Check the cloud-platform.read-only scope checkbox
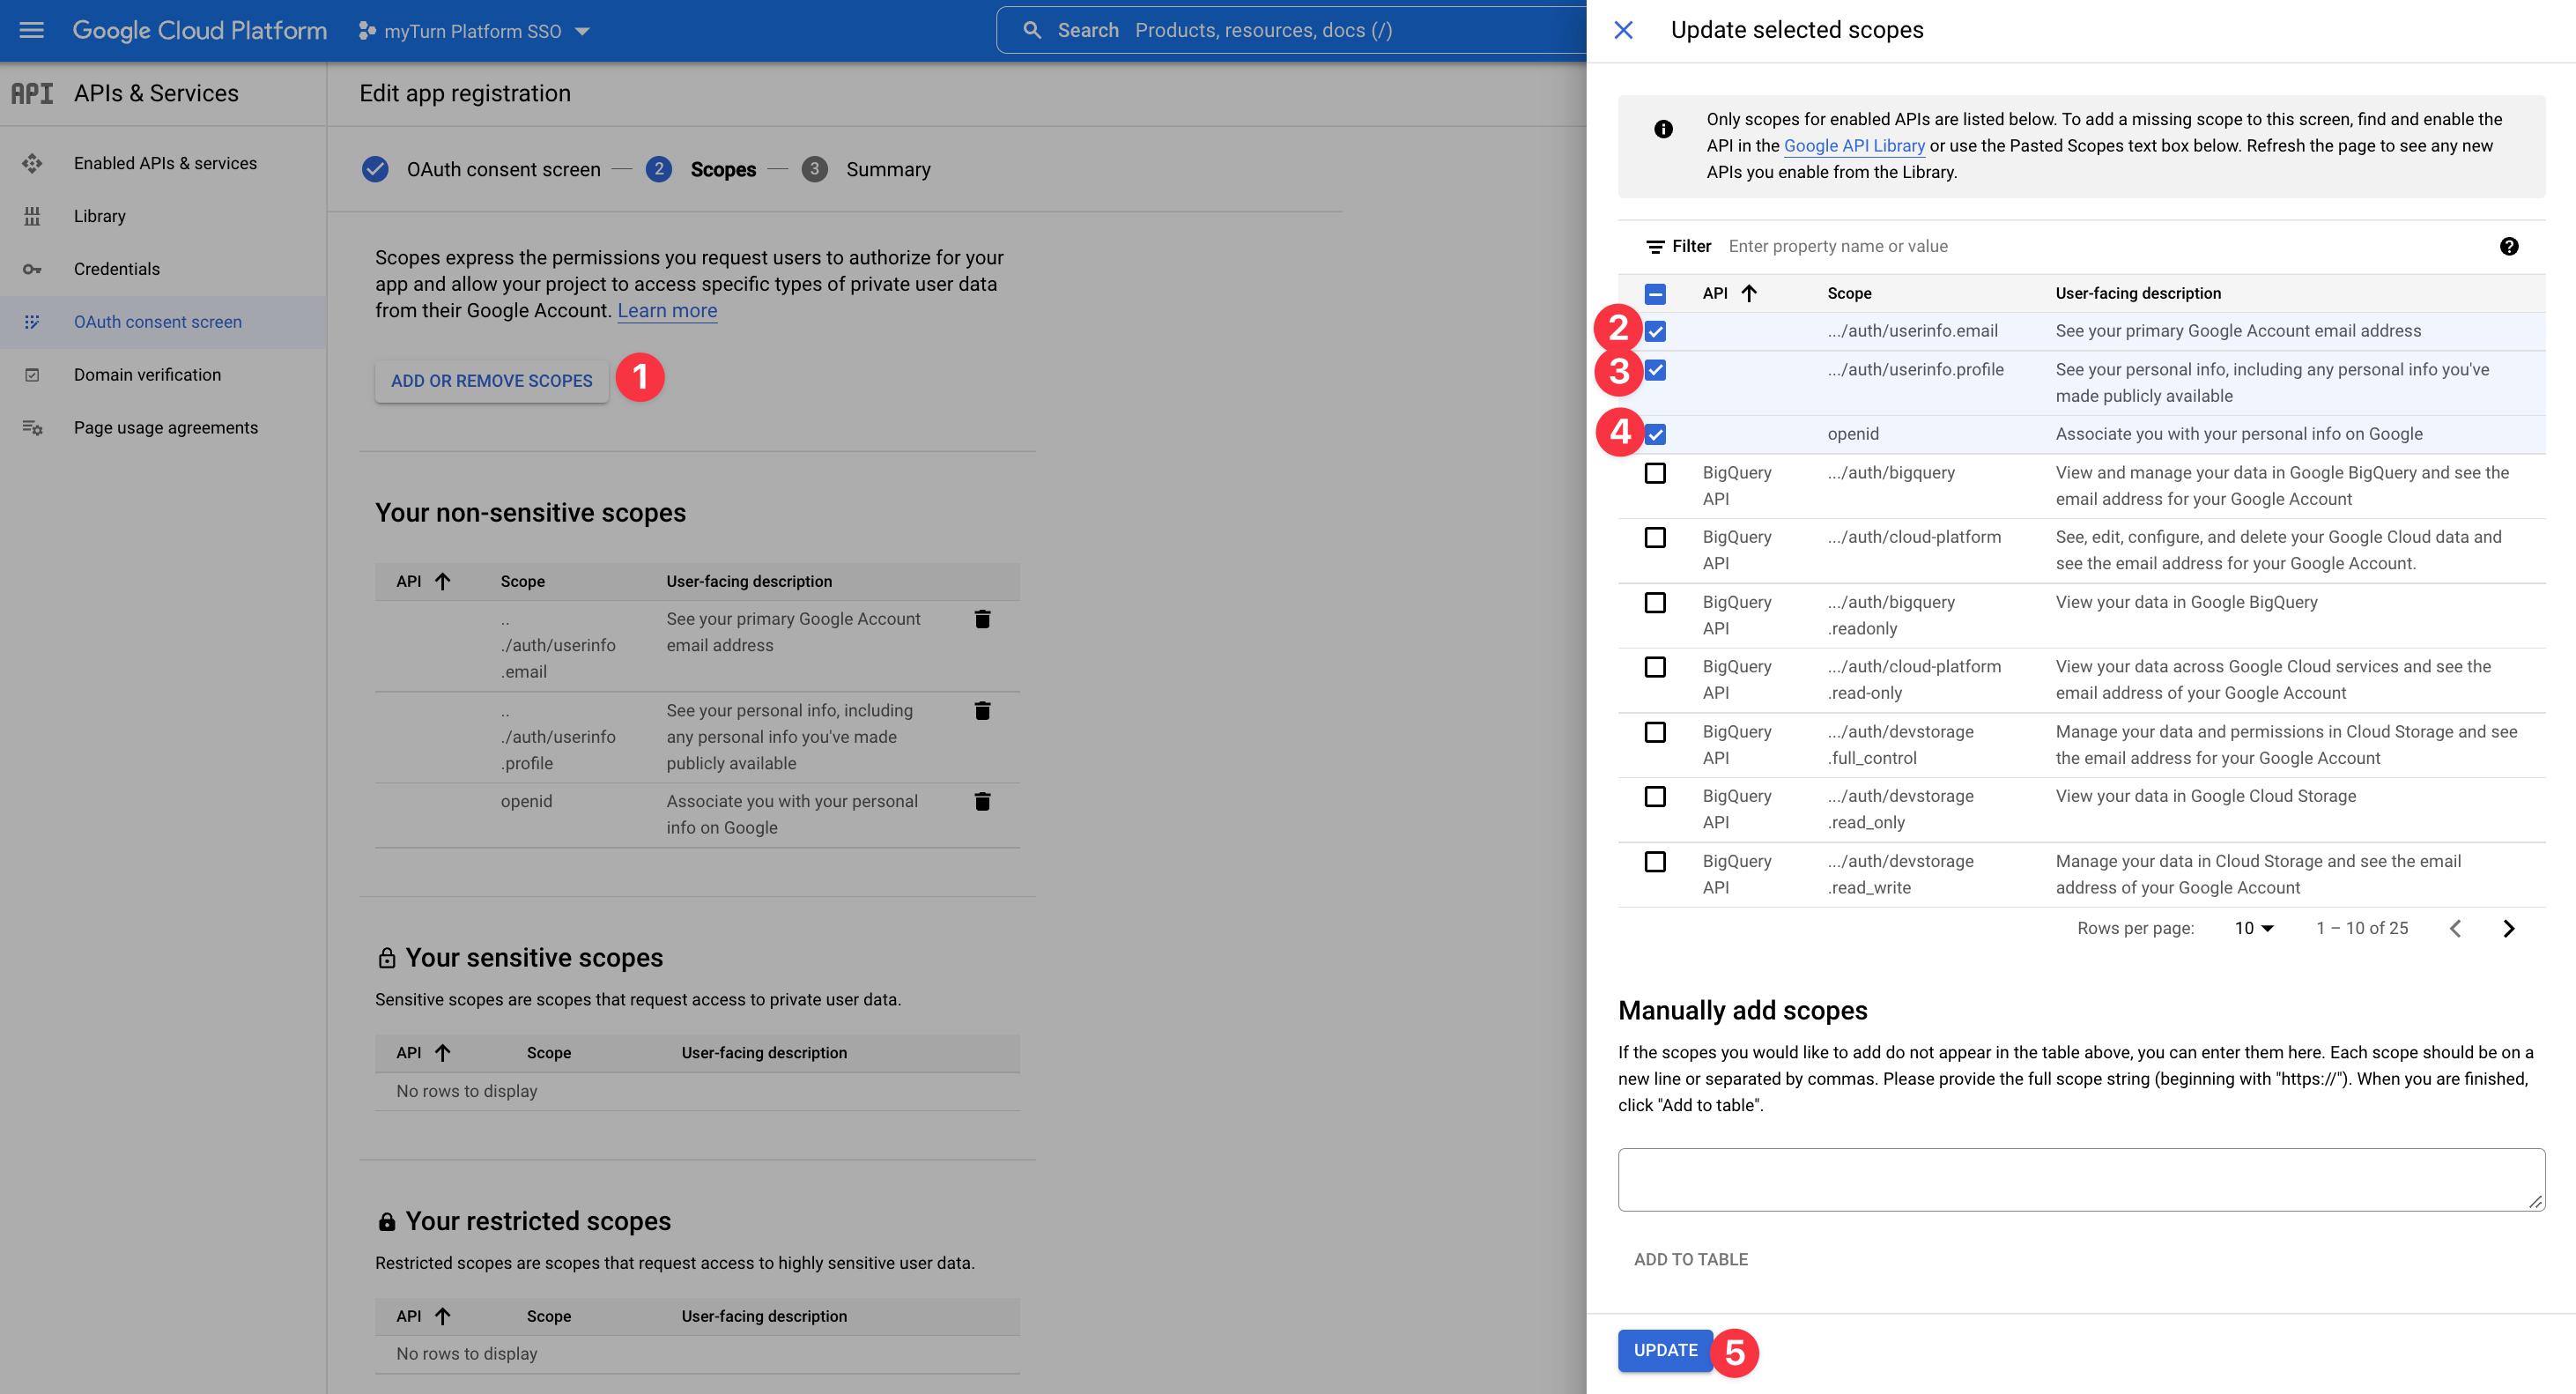This screenshot has height=1394, width=2576. pos(1655,667)
